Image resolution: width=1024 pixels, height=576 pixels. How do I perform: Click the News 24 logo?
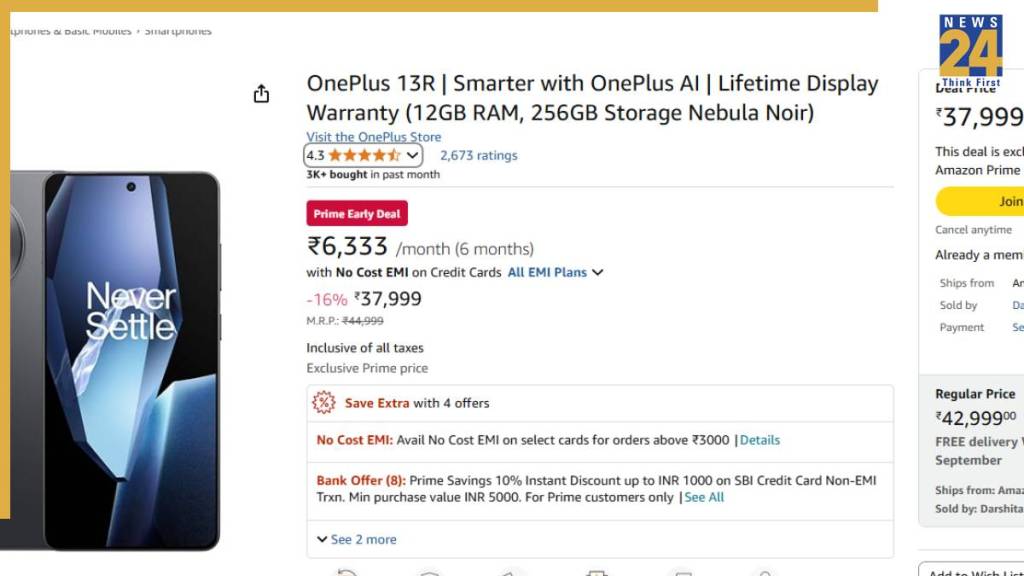(x=970, y=50)
